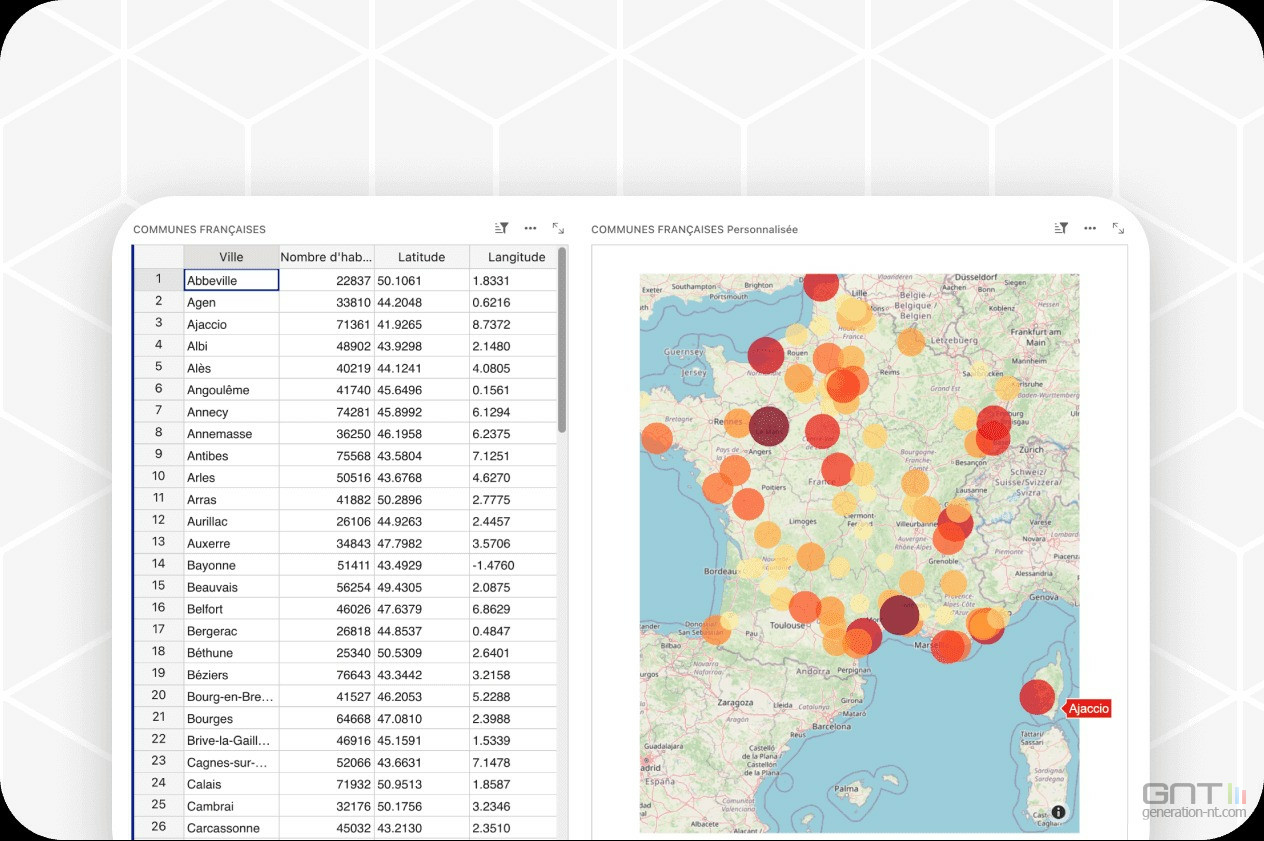Select the Angoulême cell
1264x841 pixels.
(231, 390)
